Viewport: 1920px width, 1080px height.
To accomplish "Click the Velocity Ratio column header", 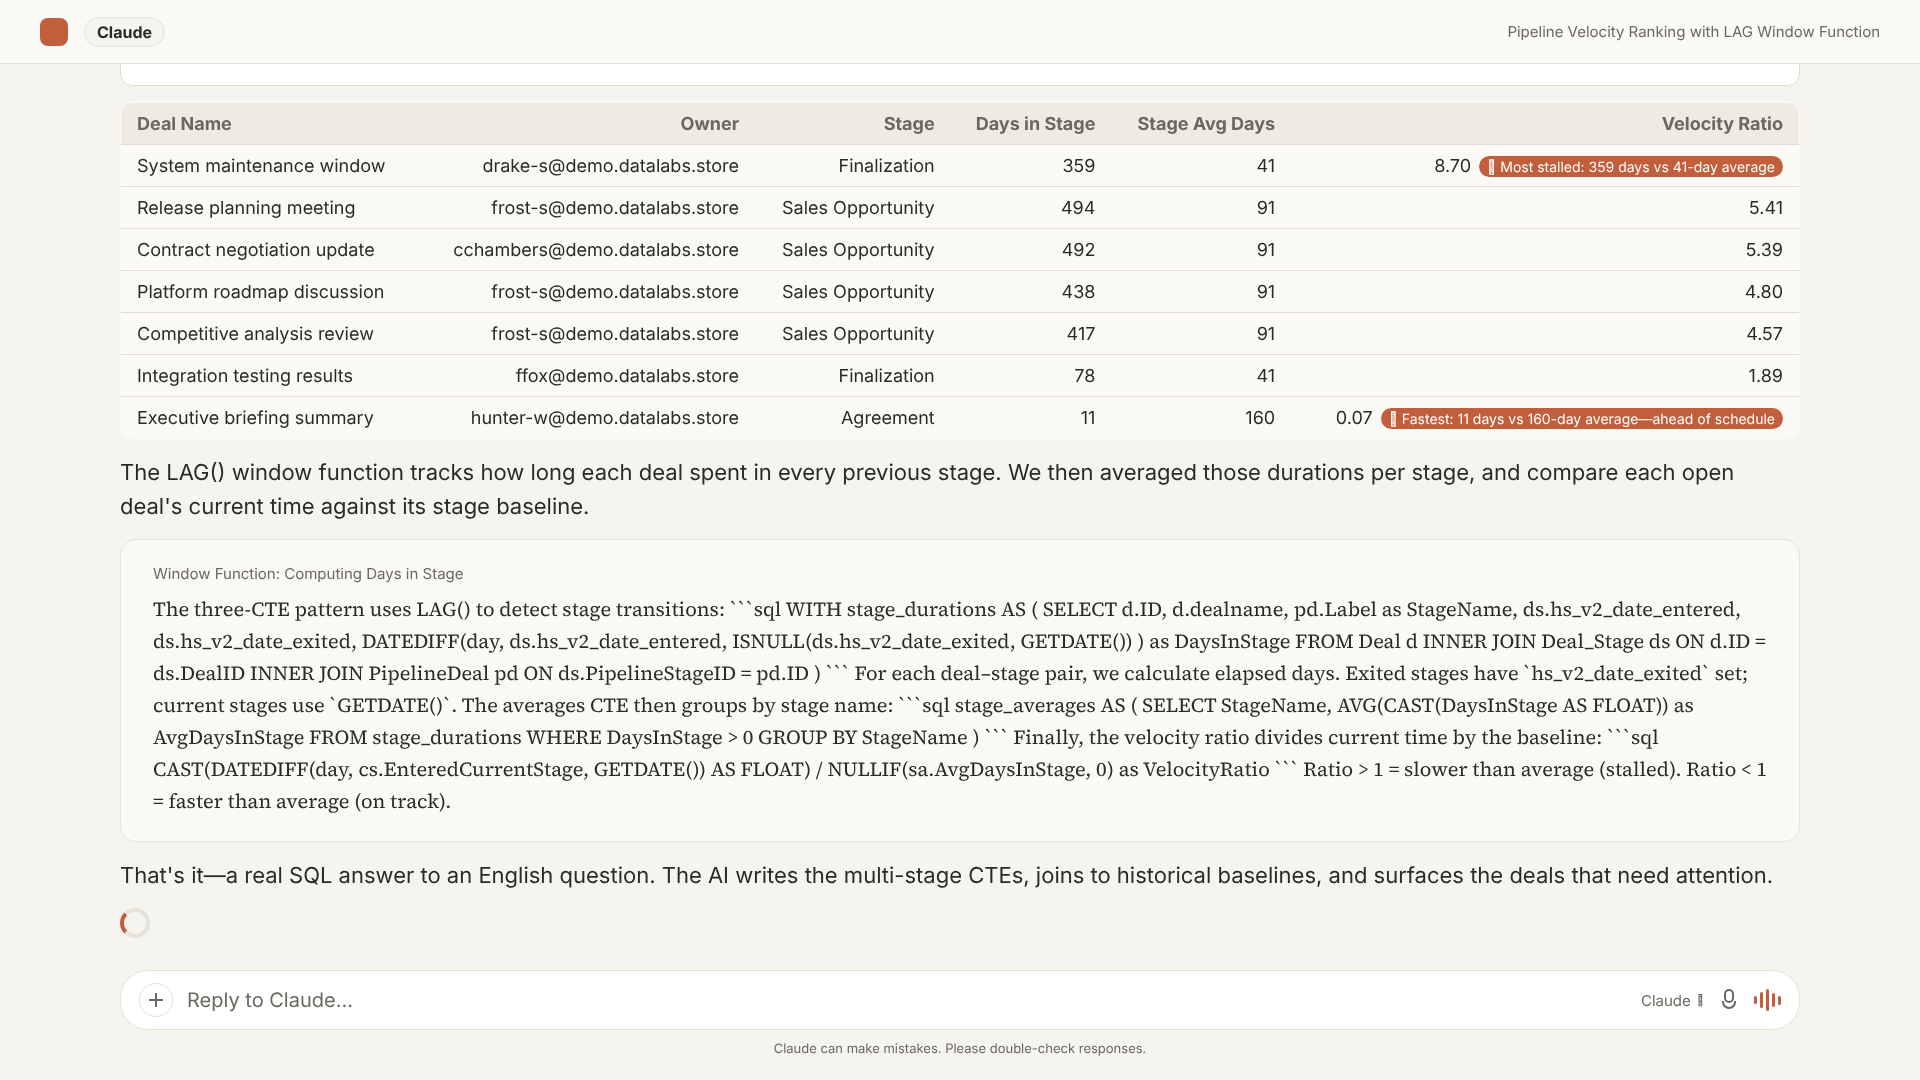I will [1722, 124].
